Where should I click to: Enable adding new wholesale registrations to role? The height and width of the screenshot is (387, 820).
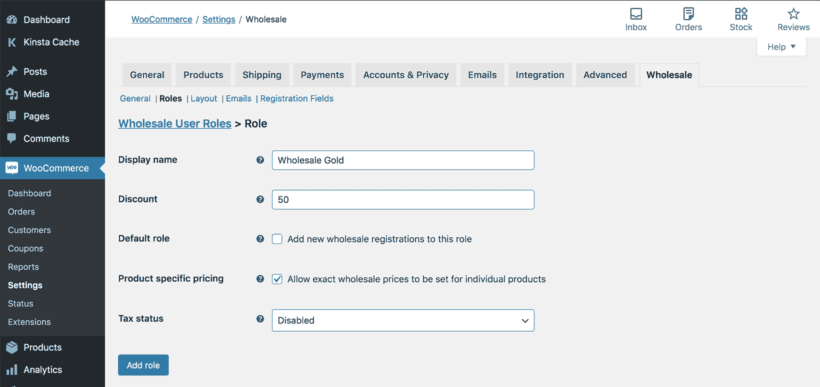point(277,240)
